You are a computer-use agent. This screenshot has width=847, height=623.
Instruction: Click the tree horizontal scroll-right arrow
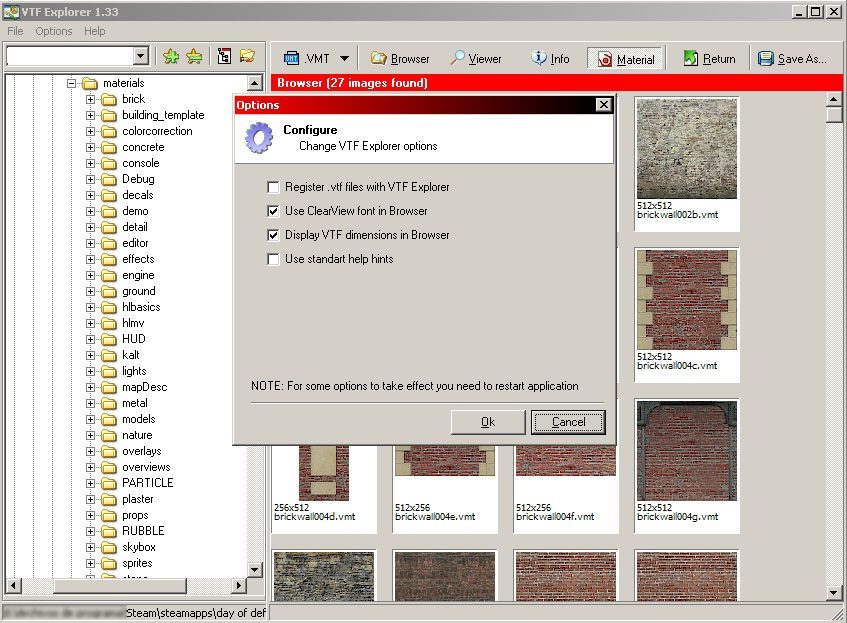(x=238, y=585)
